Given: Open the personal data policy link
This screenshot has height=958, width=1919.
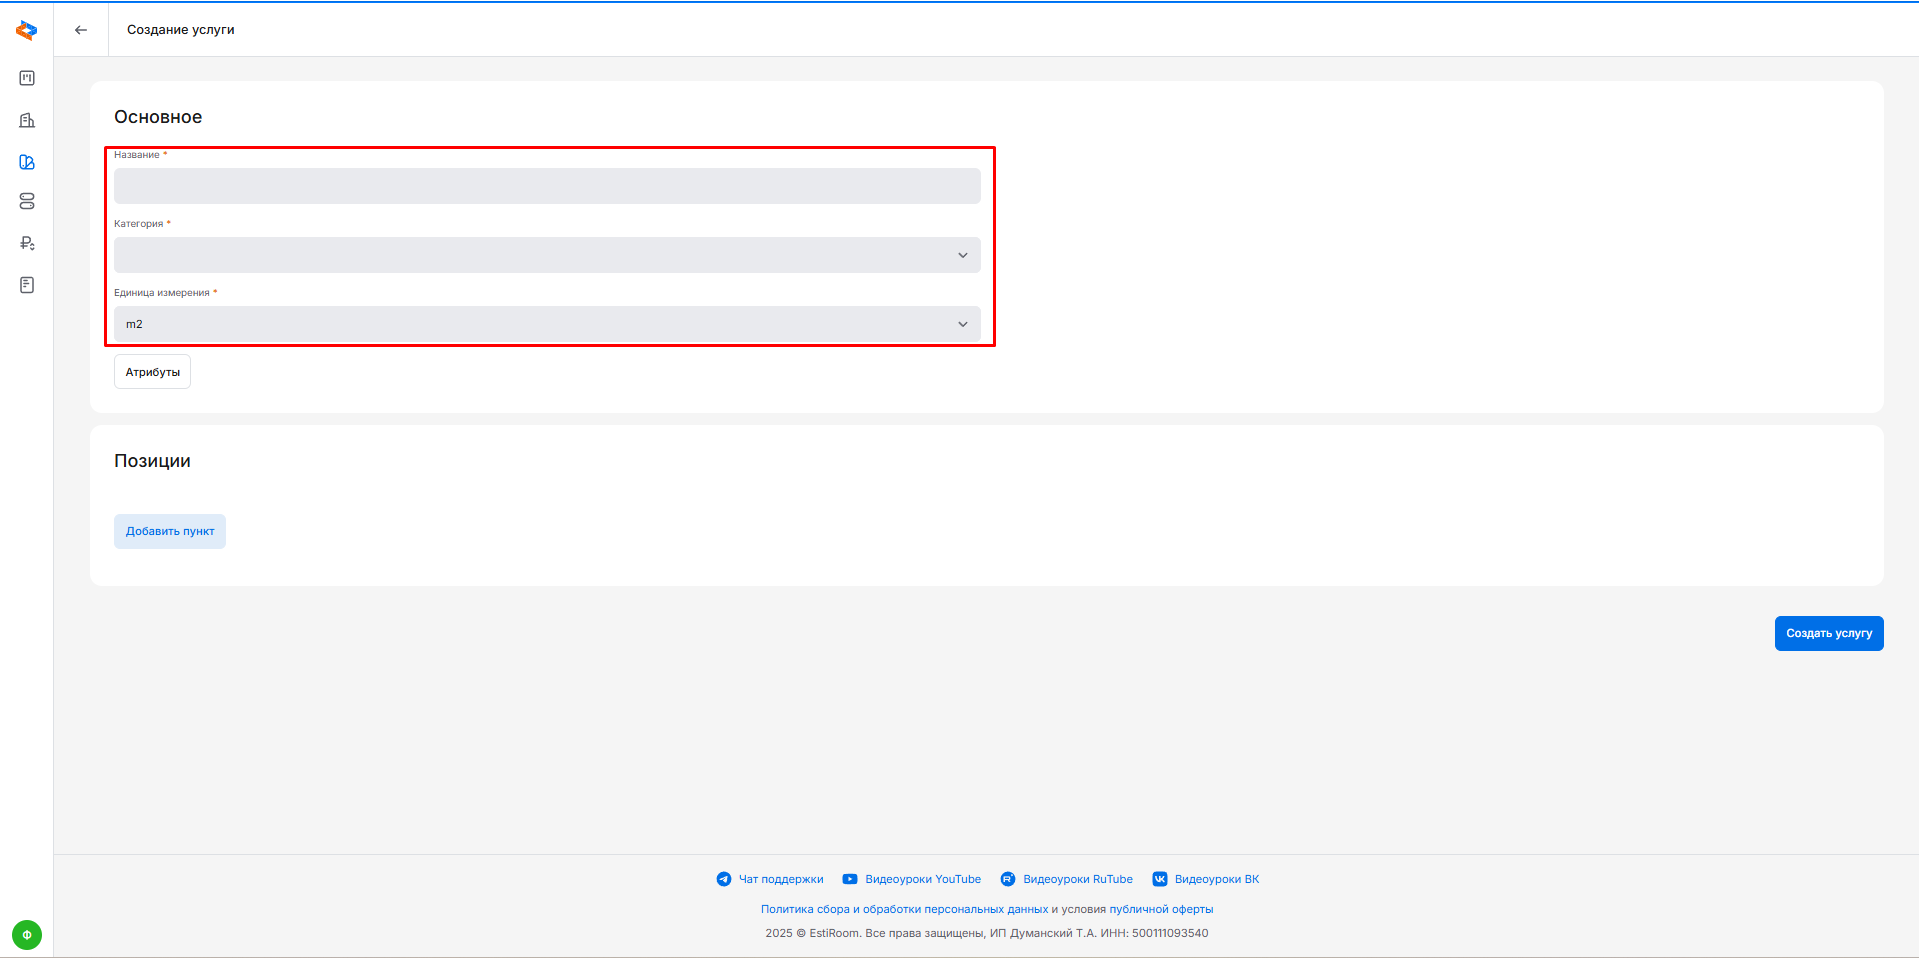Looking at the screenshot, I should coord(904,910).
